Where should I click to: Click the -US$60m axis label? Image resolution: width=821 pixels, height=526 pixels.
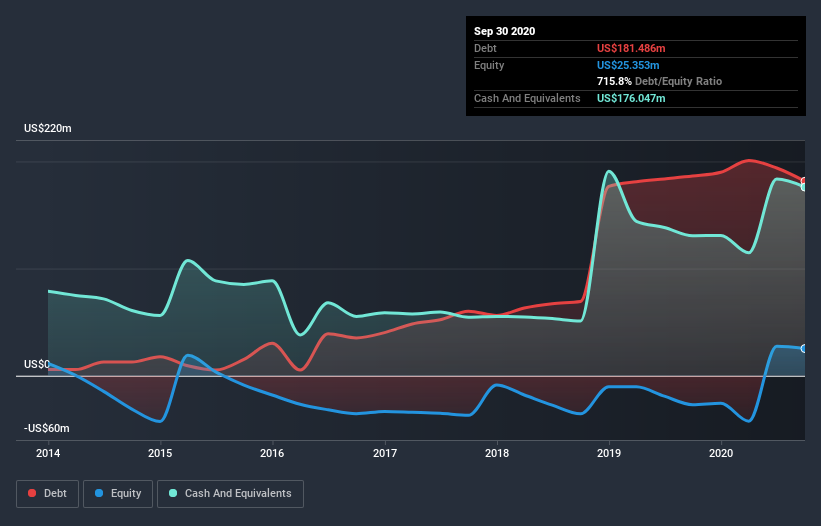pos(47,428)
